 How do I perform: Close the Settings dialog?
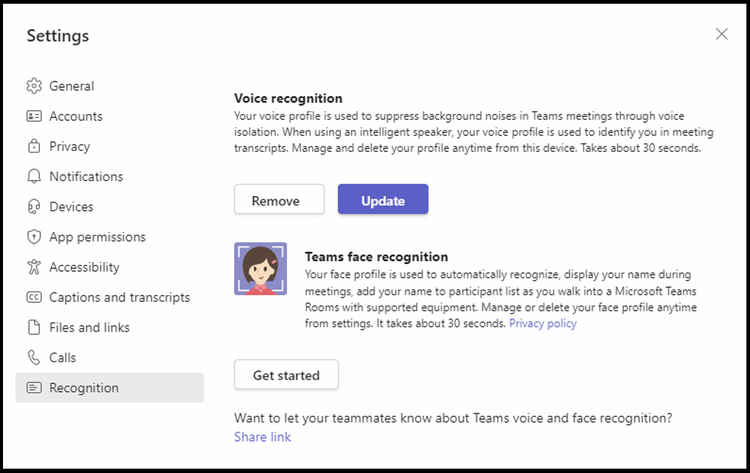point(722,34)
